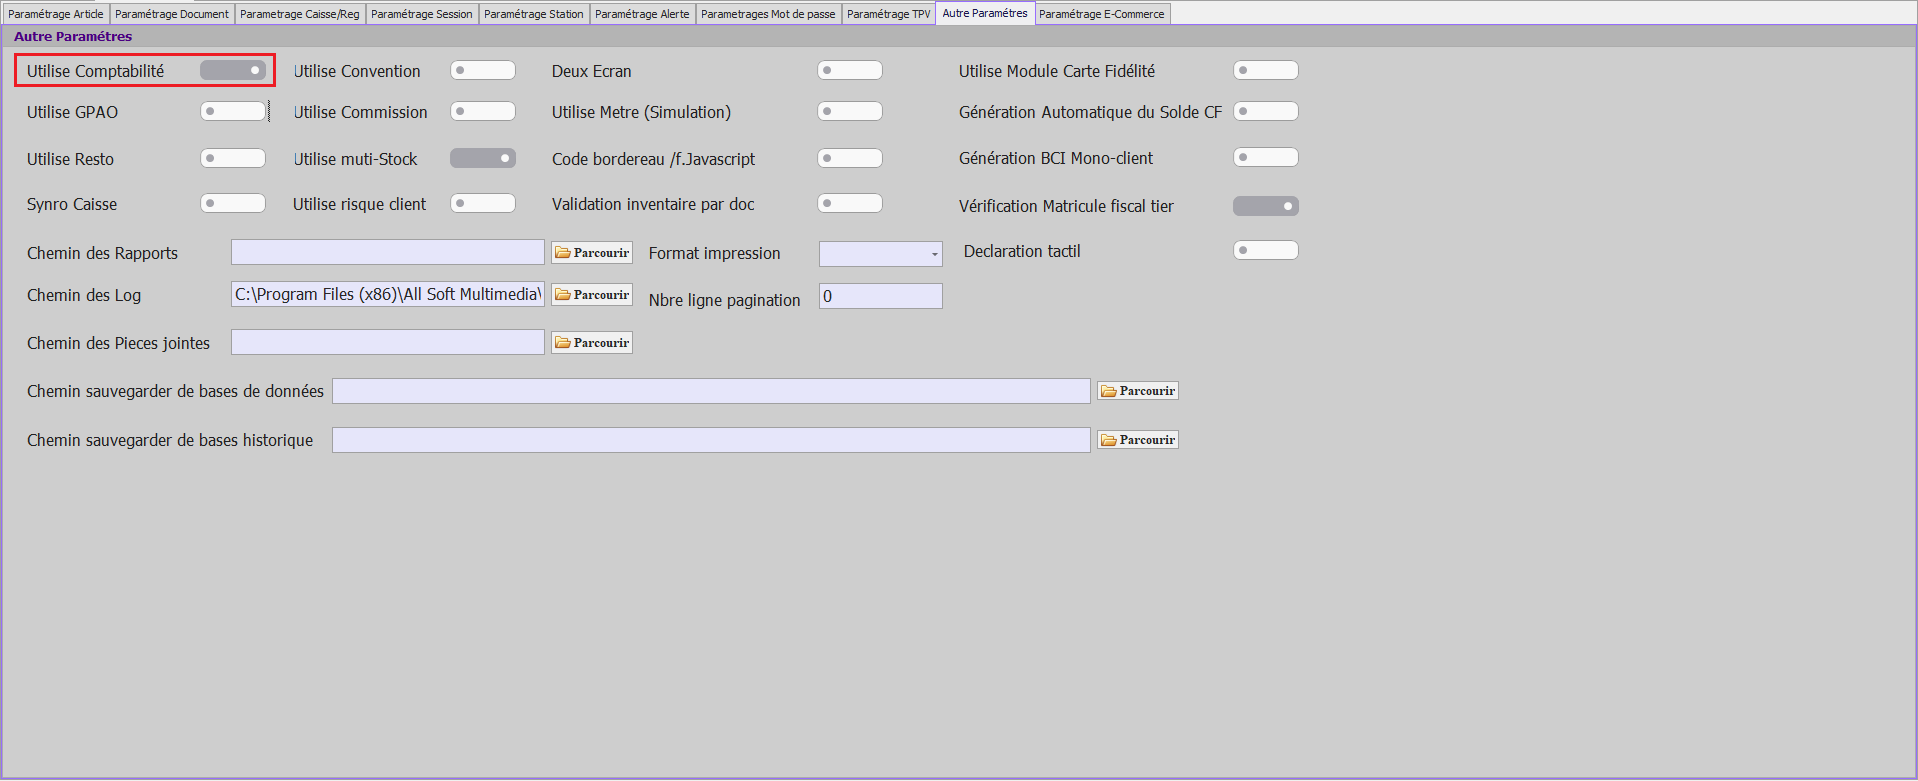Viewport: 1918px width, 781px height.
Task: Browse for Chemin des Log folder
Action: pyautogui.click(x=592, y=295)
